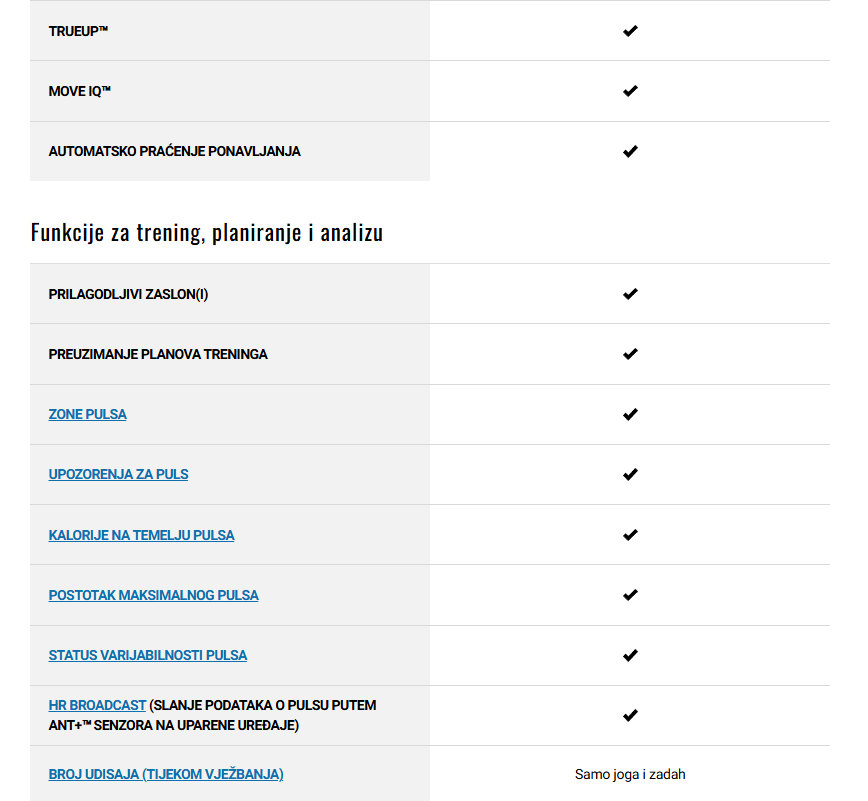Open the UPOZORENJA ZA PULS link
This screenshot has height=801, width=868.
118,474
